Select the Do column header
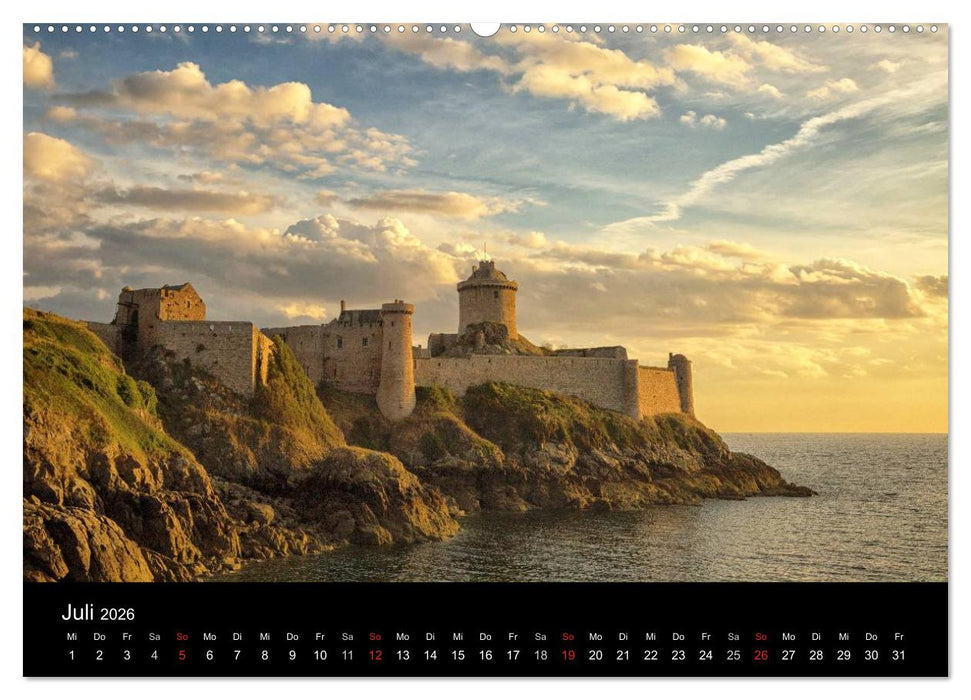This screenshot has width=971, height=700. pyautogui.click(x=97, y=634)
